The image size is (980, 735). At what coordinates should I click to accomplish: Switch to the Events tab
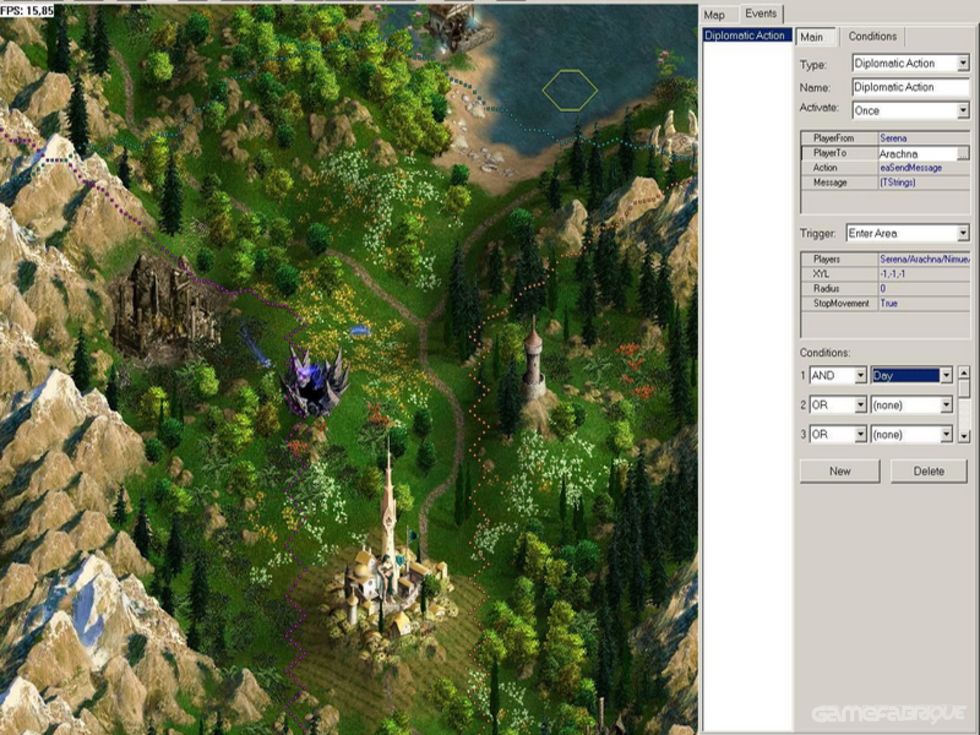point(760,14)
